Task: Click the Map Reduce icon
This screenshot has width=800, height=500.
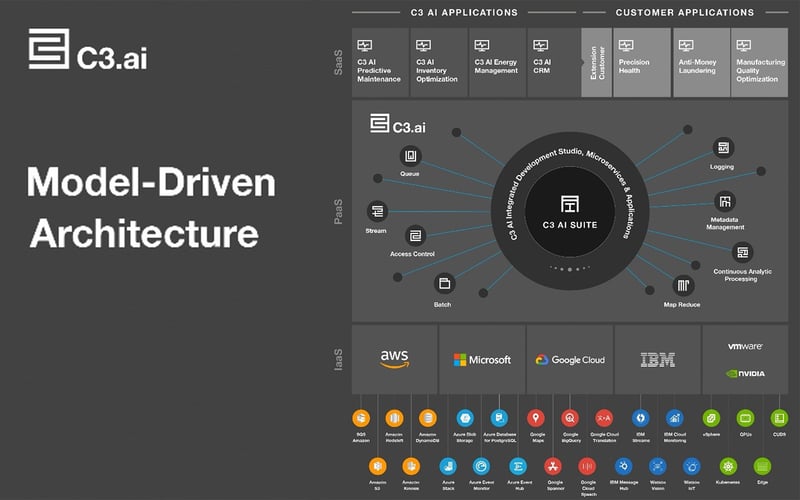Action: click(x=683, y=285)
